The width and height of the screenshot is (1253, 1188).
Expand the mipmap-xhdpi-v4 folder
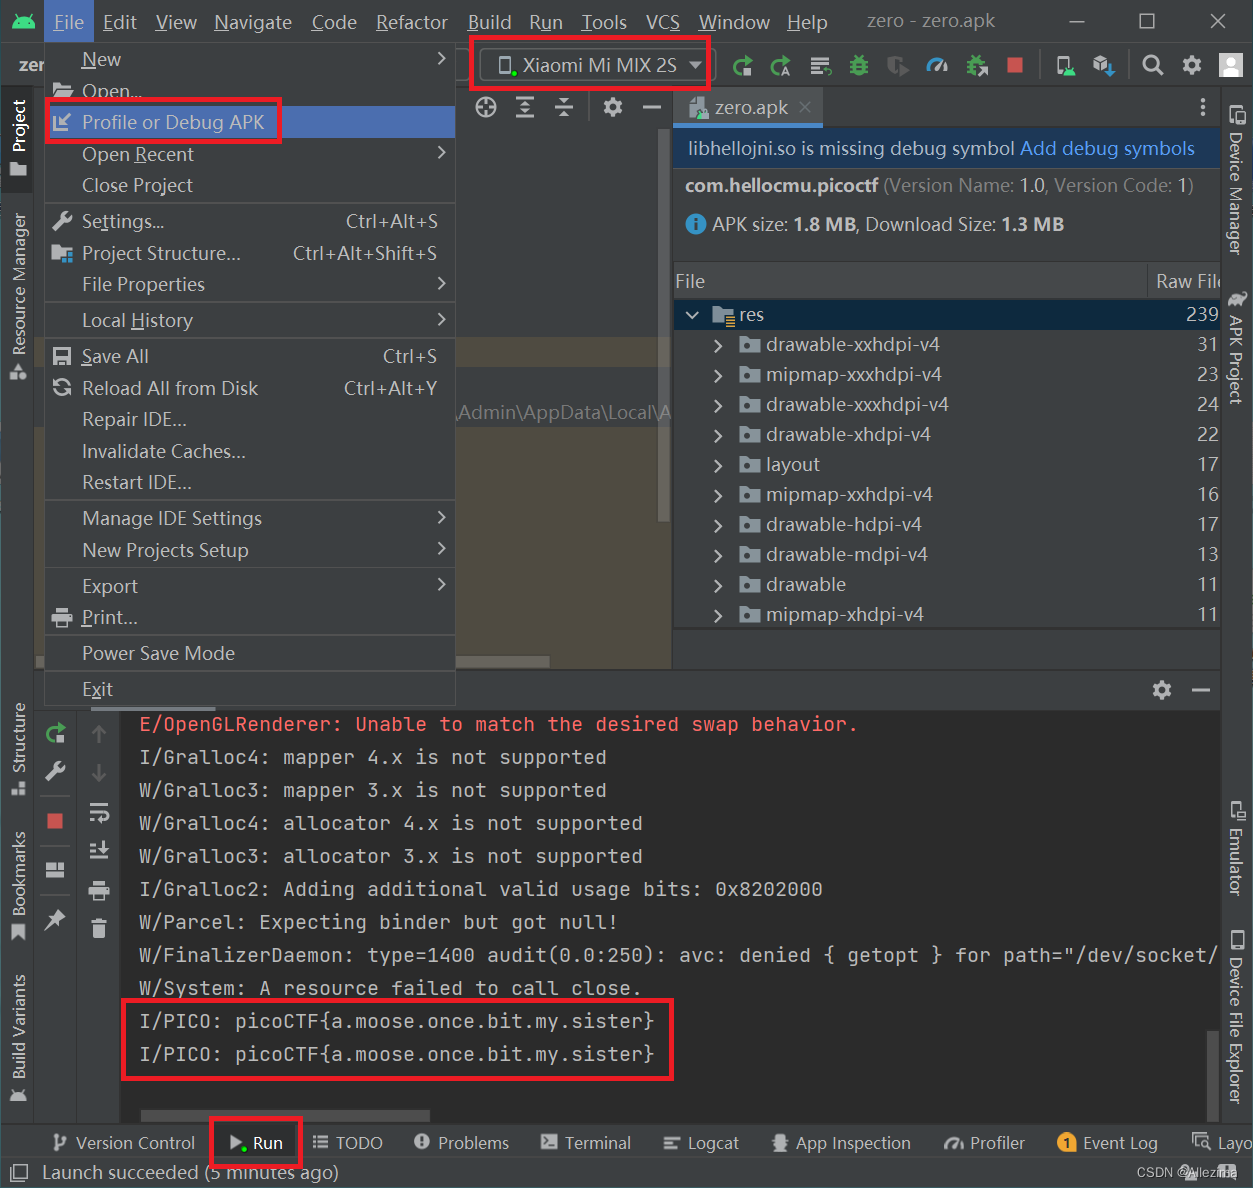click(718, 615)
